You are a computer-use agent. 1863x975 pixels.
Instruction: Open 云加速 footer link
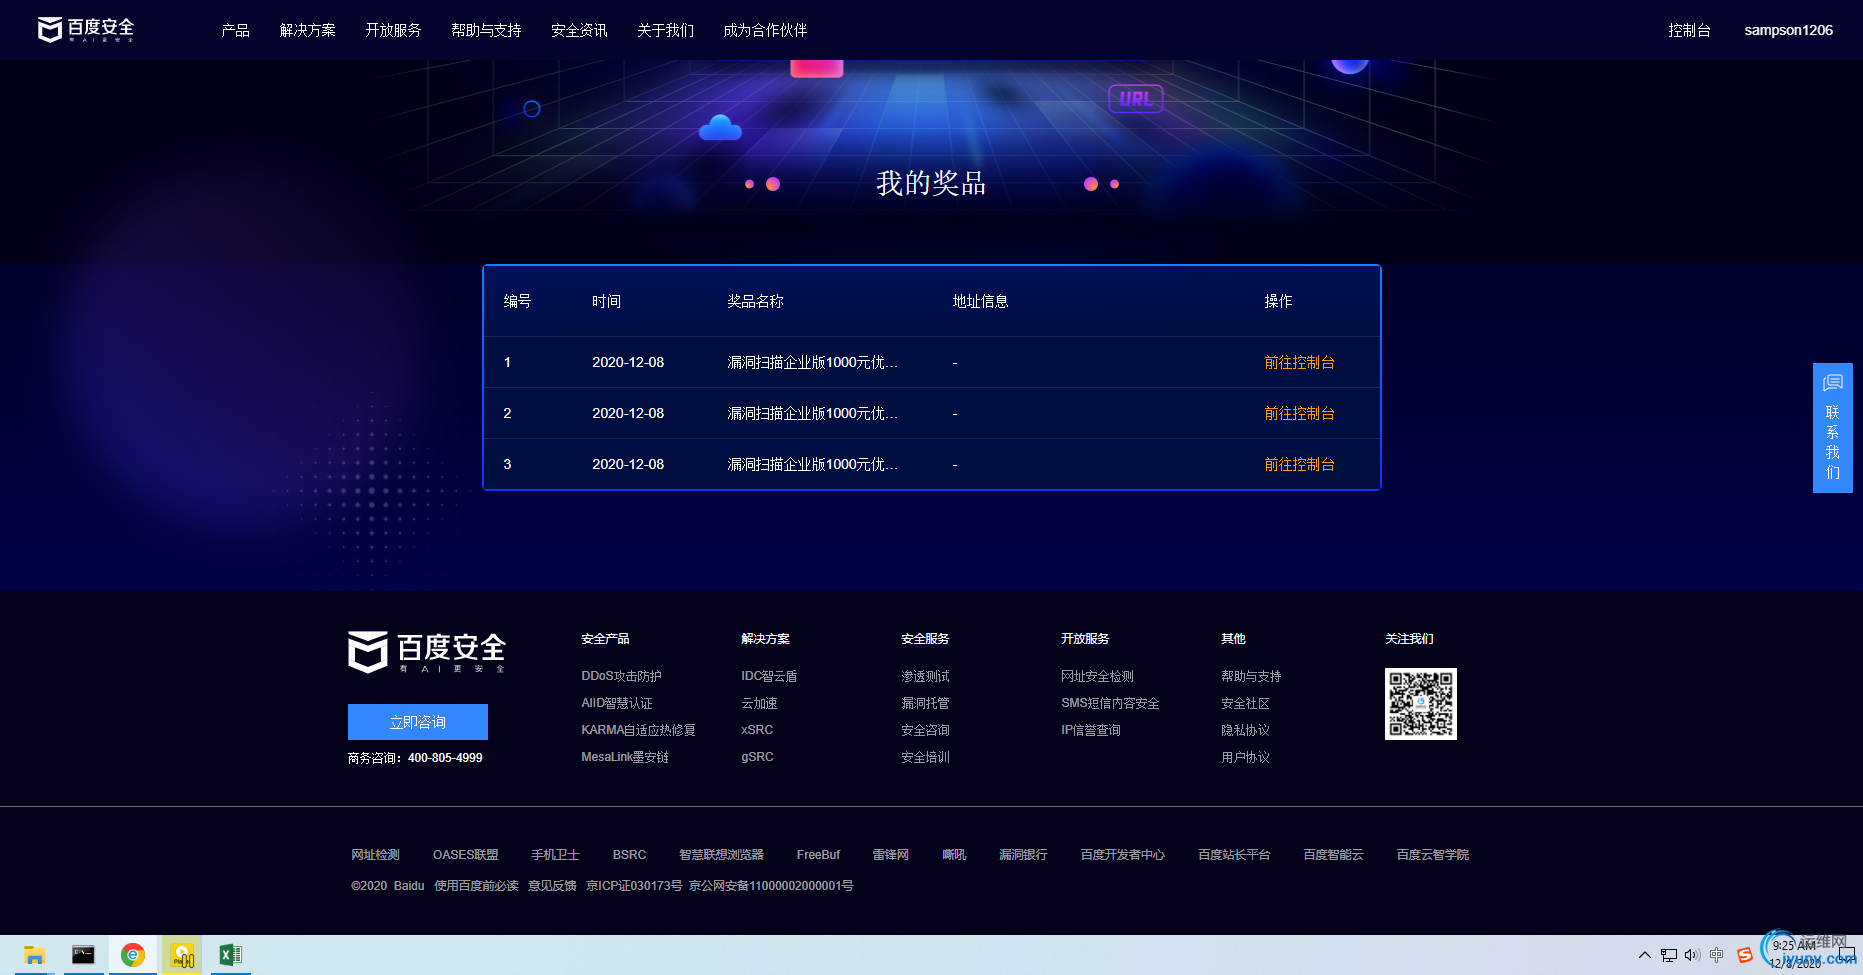(x=759, y=703)
